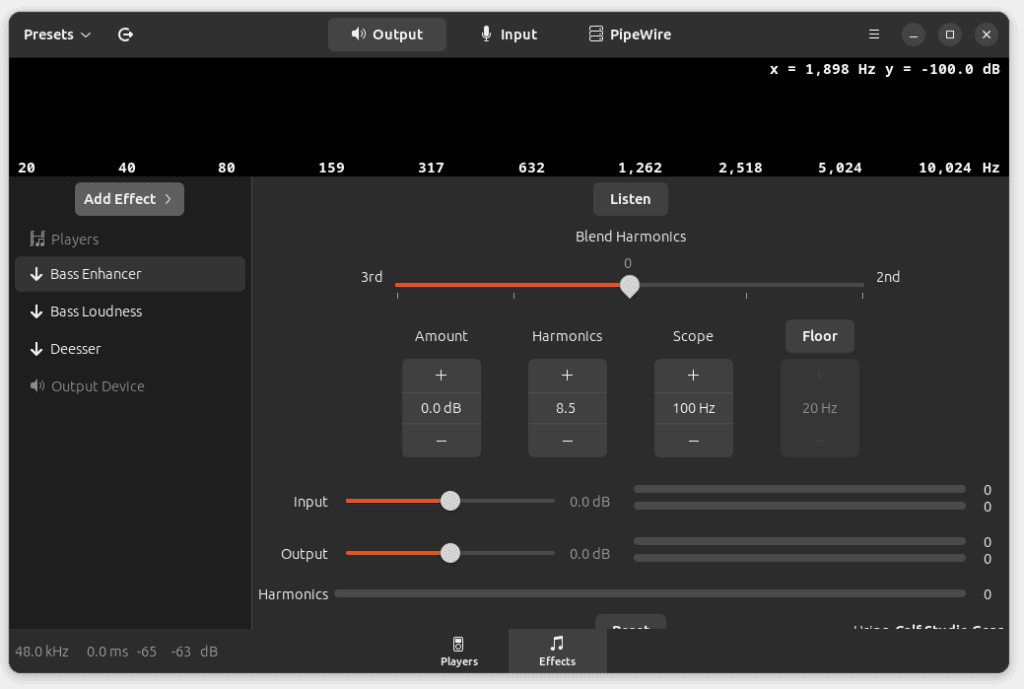The width and height of the screenshot is (1024, 689).
Task: Maximize the application window
Action: pyautogui.click(x=950, y=35)
